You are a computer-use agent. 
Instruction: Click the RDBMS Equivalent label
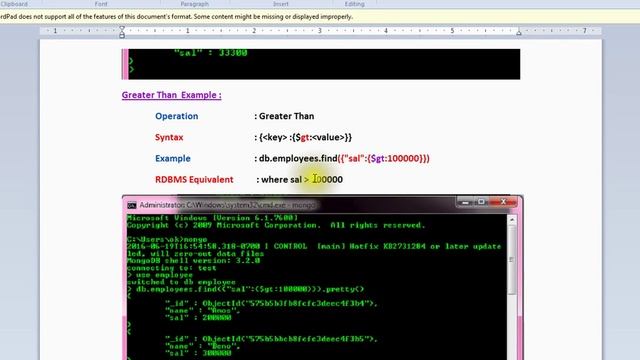tap(194, 180)
